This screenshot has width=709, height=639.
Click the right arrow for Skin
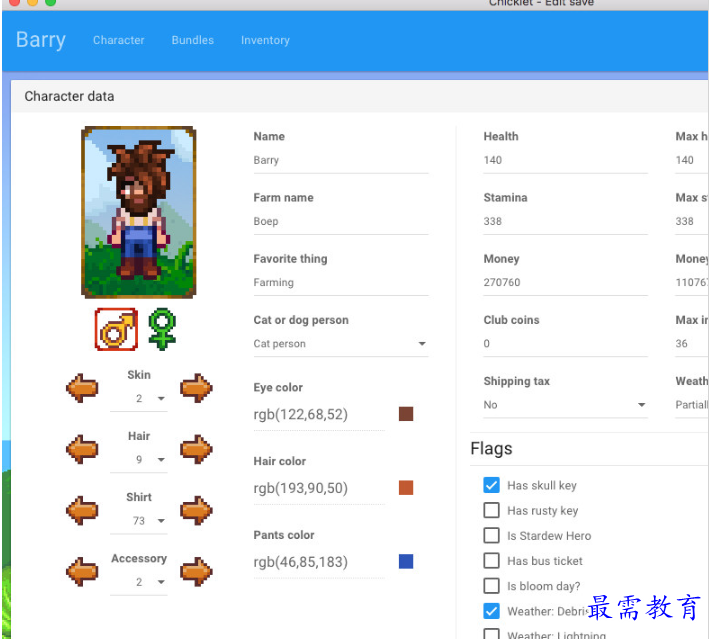[196, 388]
